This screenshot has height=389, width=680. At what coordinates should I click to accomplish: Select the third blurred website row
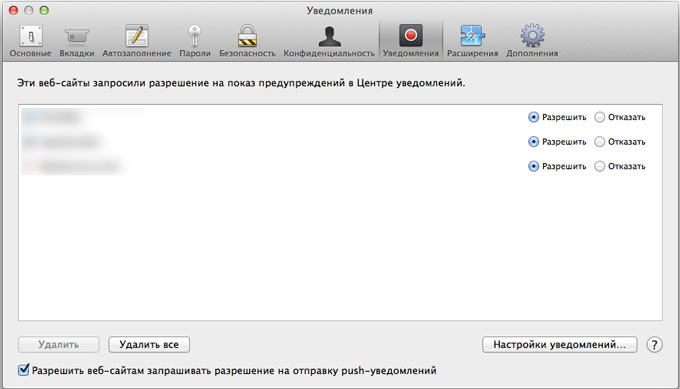340,166
